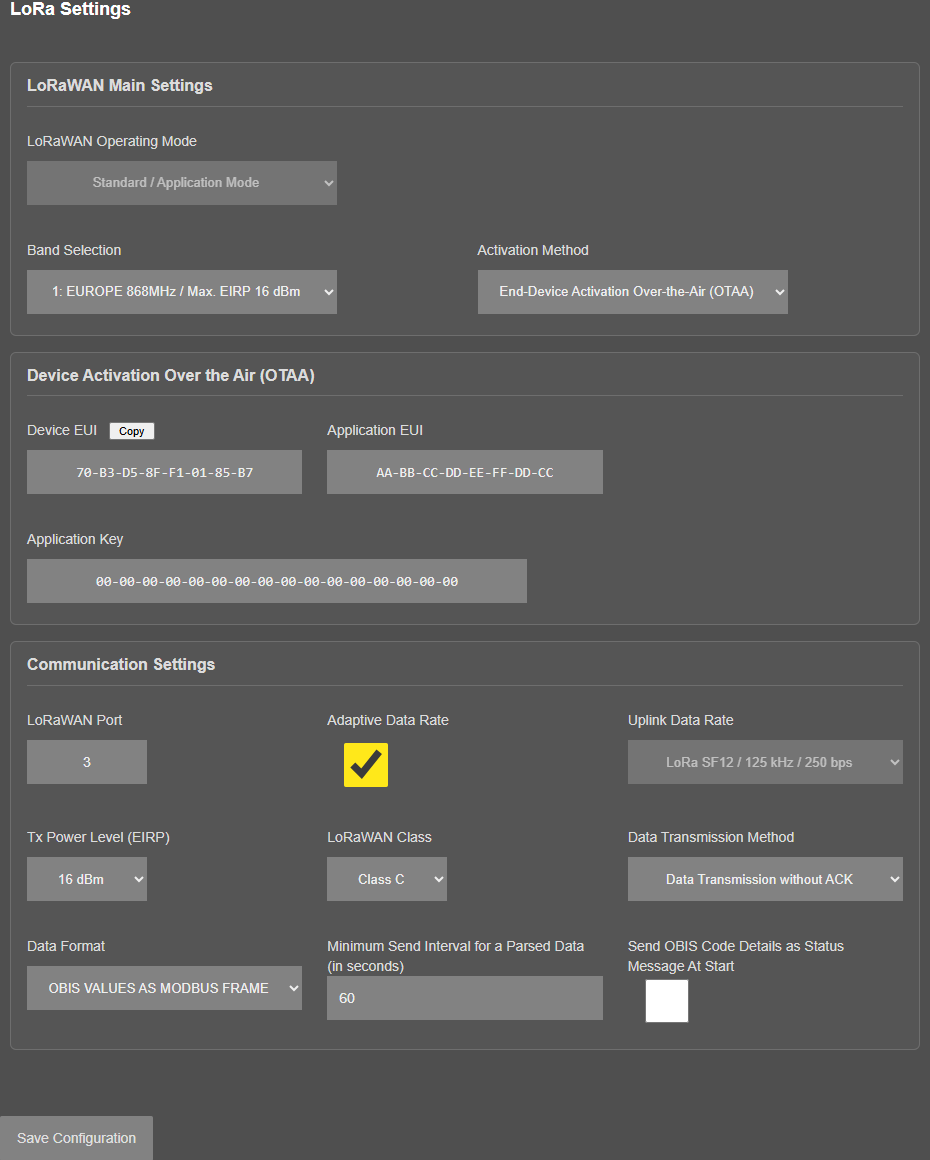Viewport: 930px width, 1160px height.
Task: Open the Uplink Data Rate dropdown
Action: pos(765,762)
